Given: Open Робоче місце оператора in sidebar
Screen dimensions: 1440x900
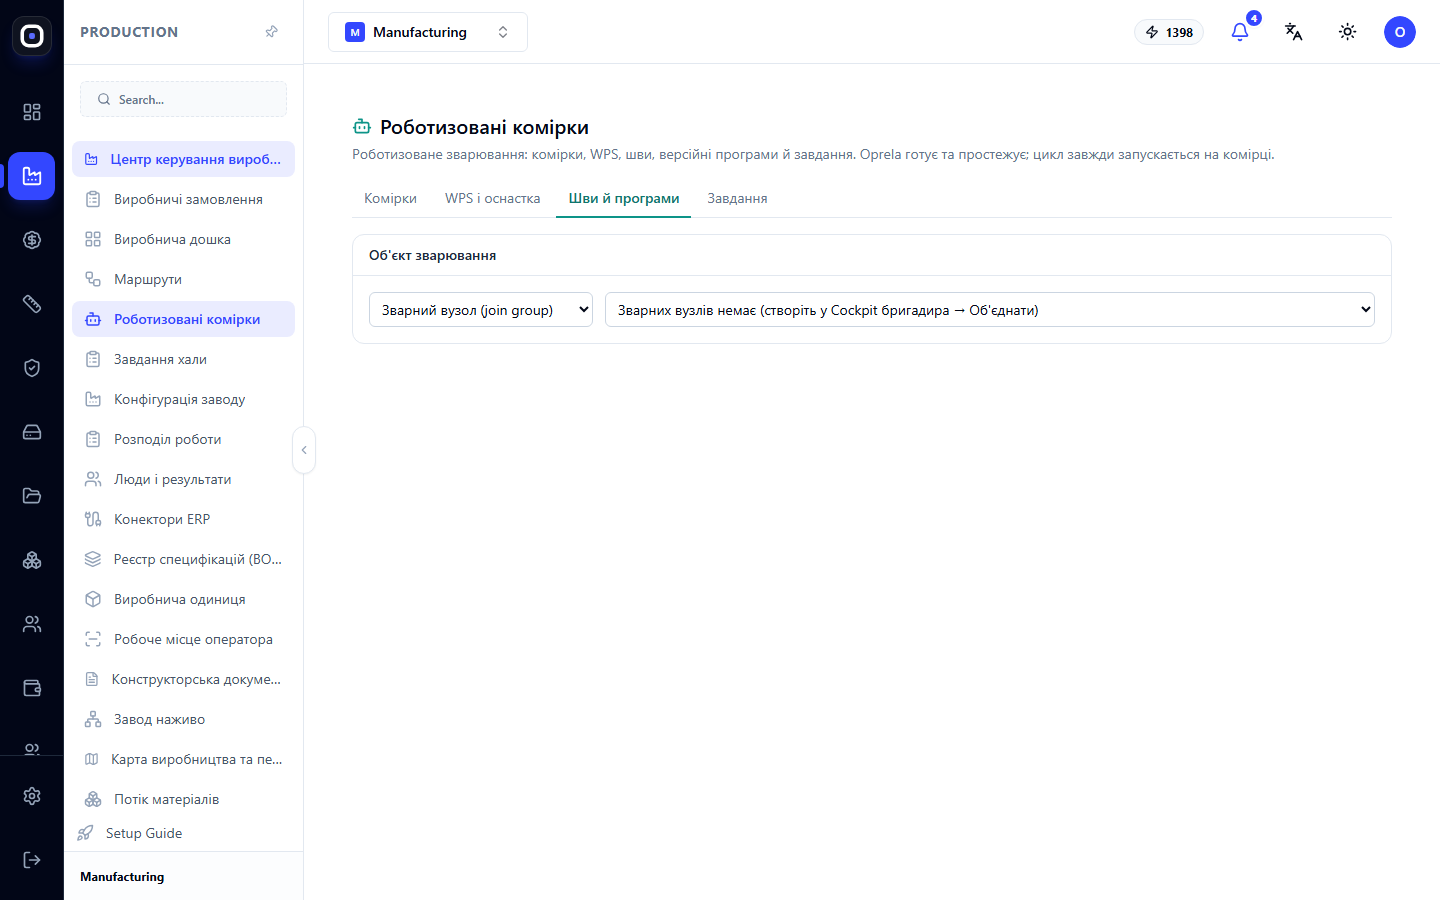Looking at the screenshot, I should [184, 639].
